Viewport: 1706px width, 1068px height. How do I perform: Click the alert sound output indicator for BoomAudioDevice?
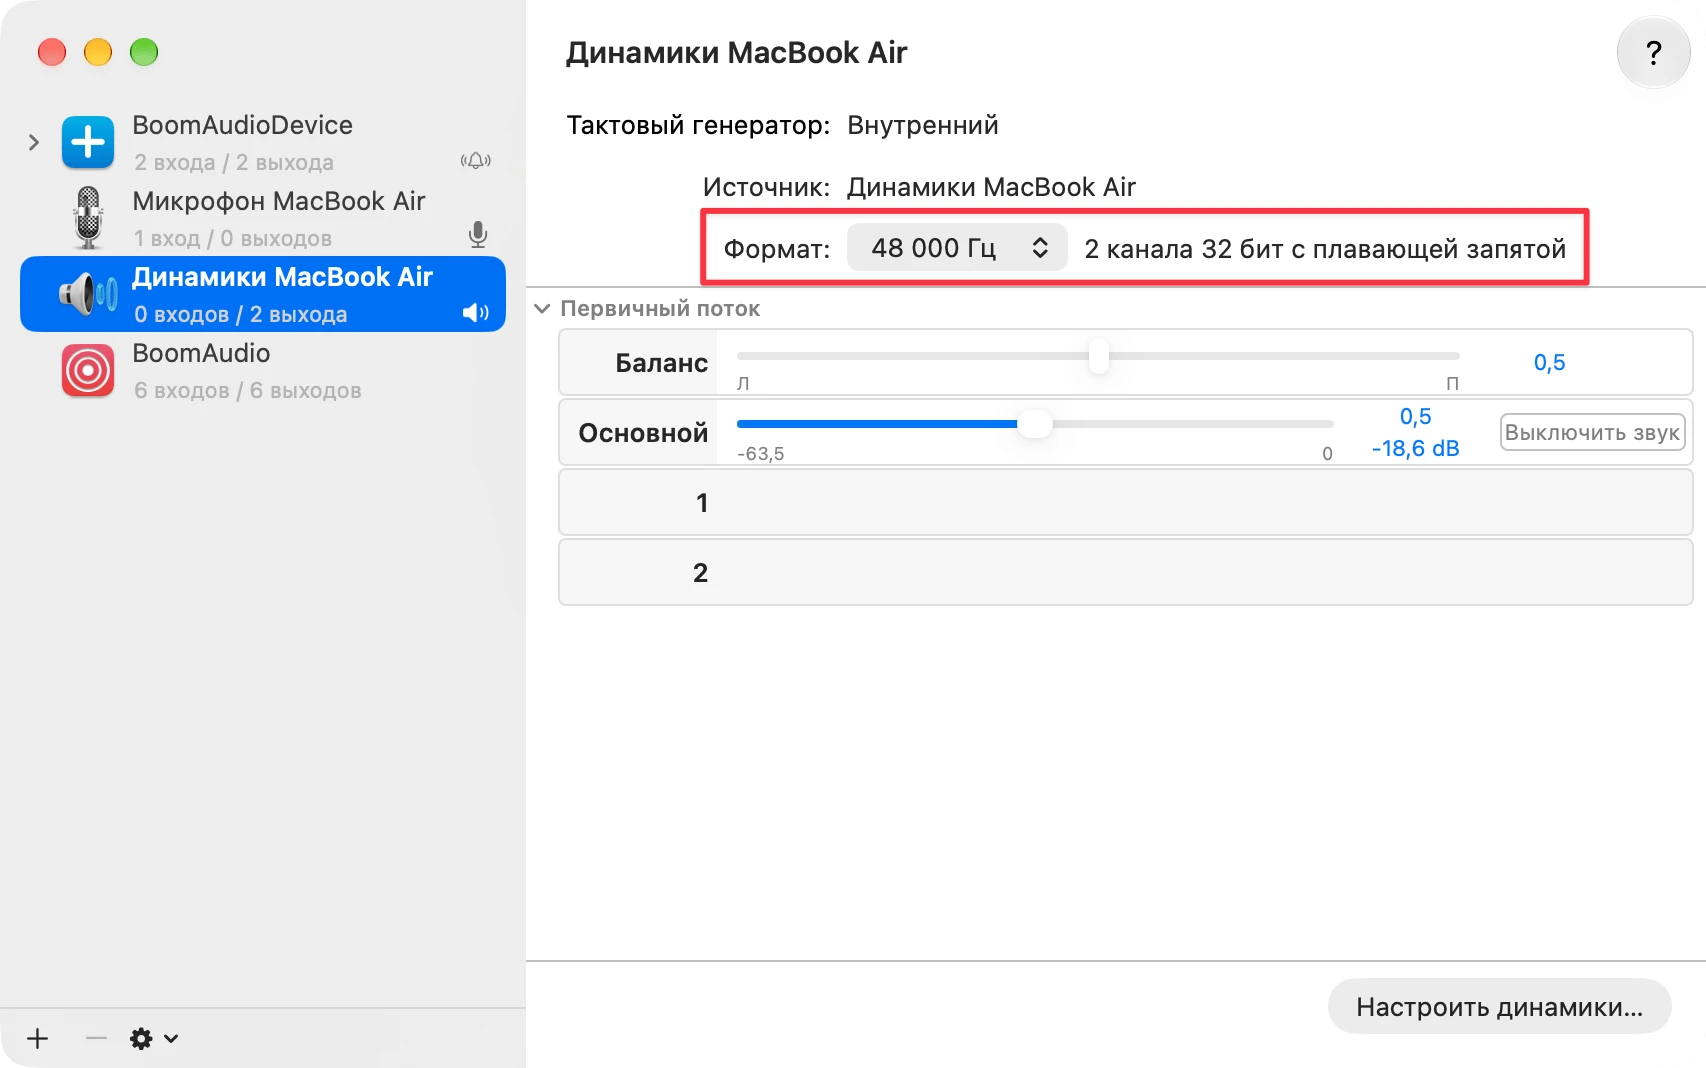pos(476,160)
